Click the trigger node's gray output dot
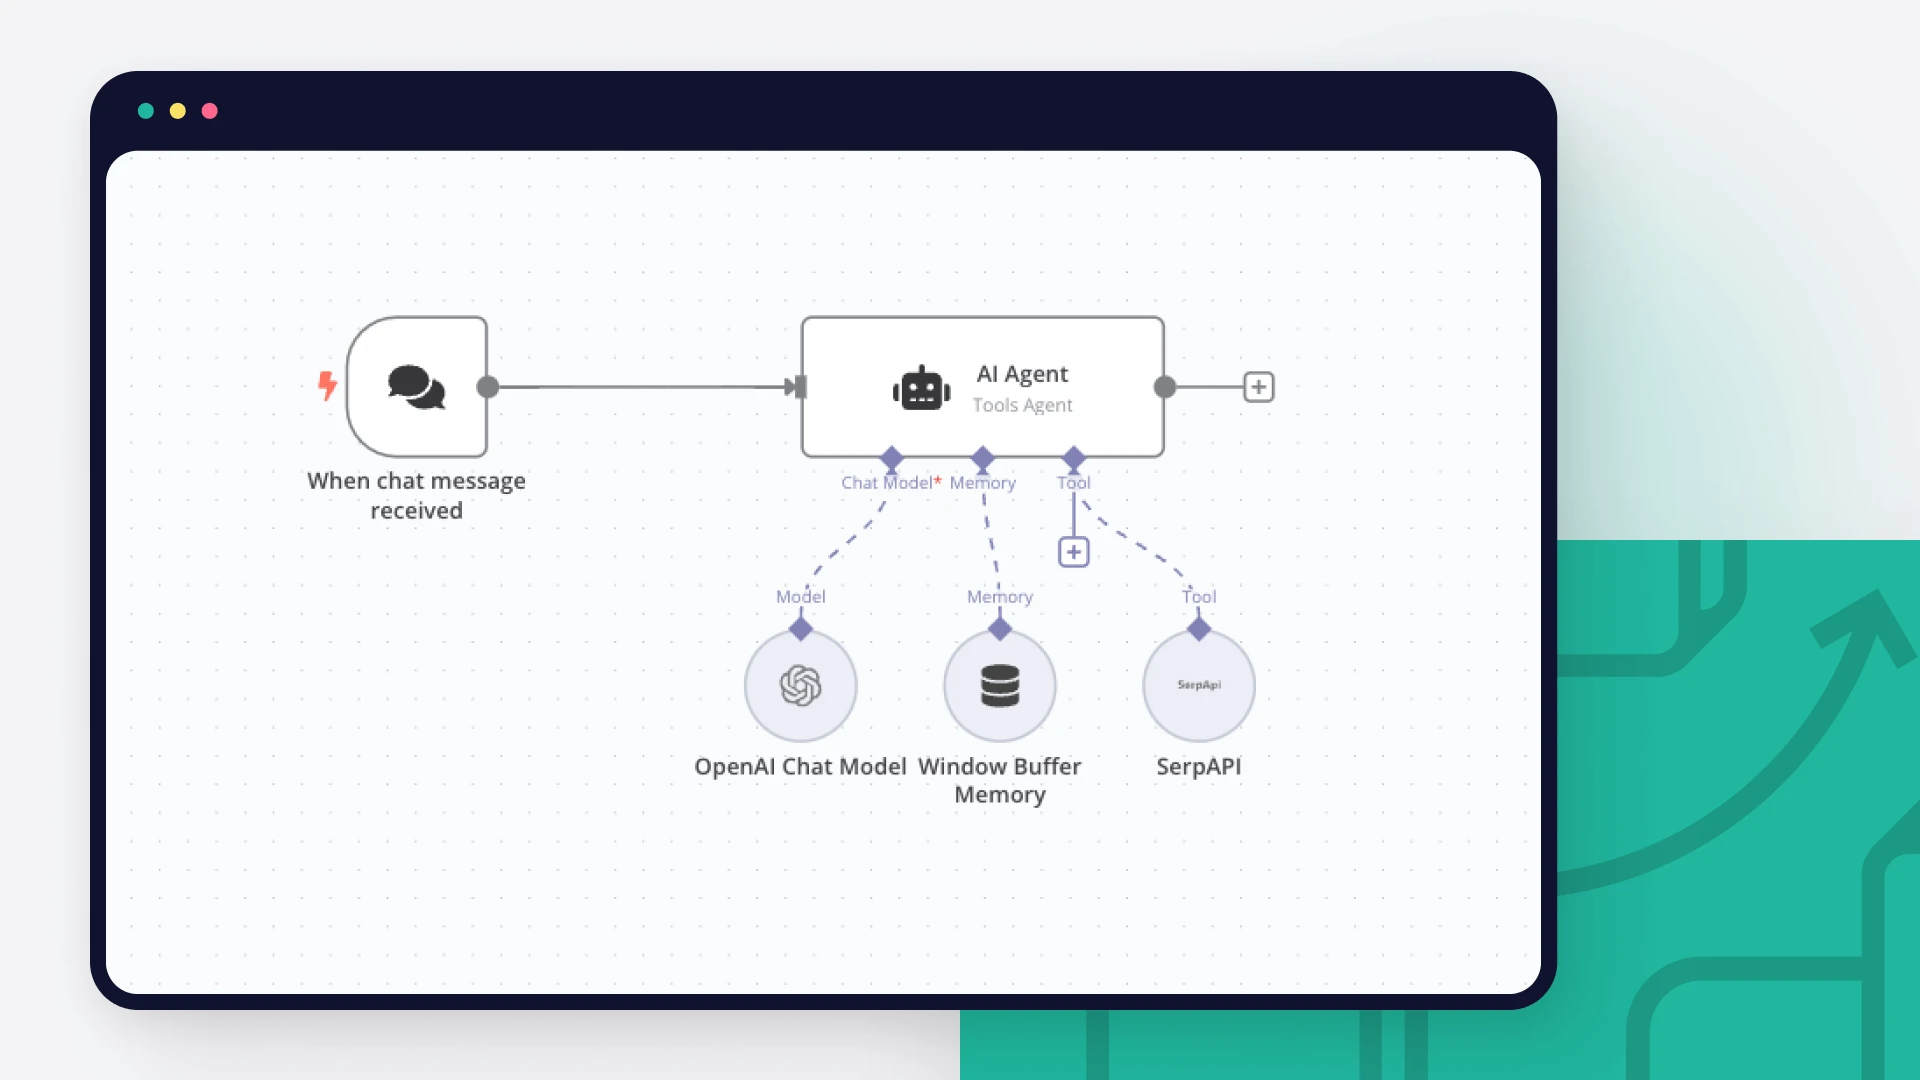Viewport: 1920px width, 1080px height. click(488, 387)
